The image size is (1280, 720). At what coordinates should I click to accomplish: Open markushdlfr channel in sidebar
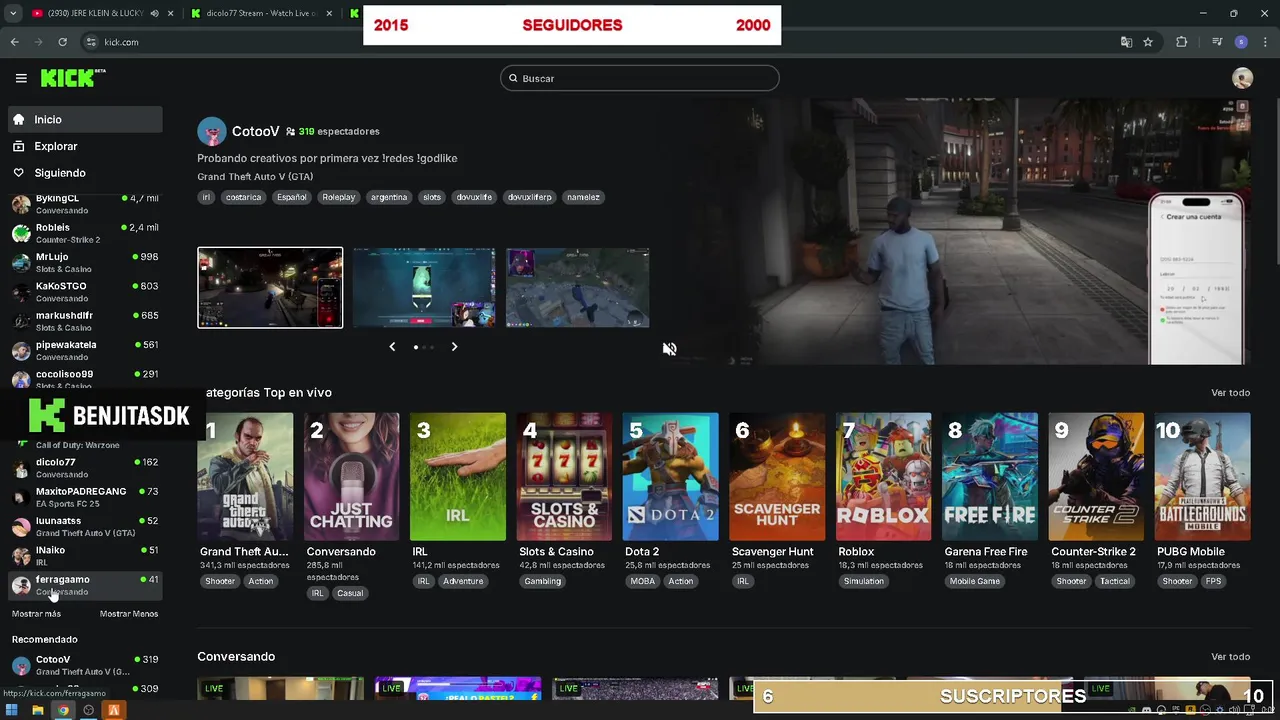(85, 321)
